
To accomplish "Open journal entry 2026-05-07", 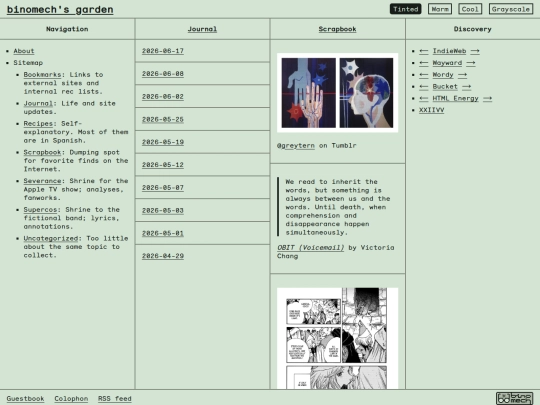I will [163, 188].
